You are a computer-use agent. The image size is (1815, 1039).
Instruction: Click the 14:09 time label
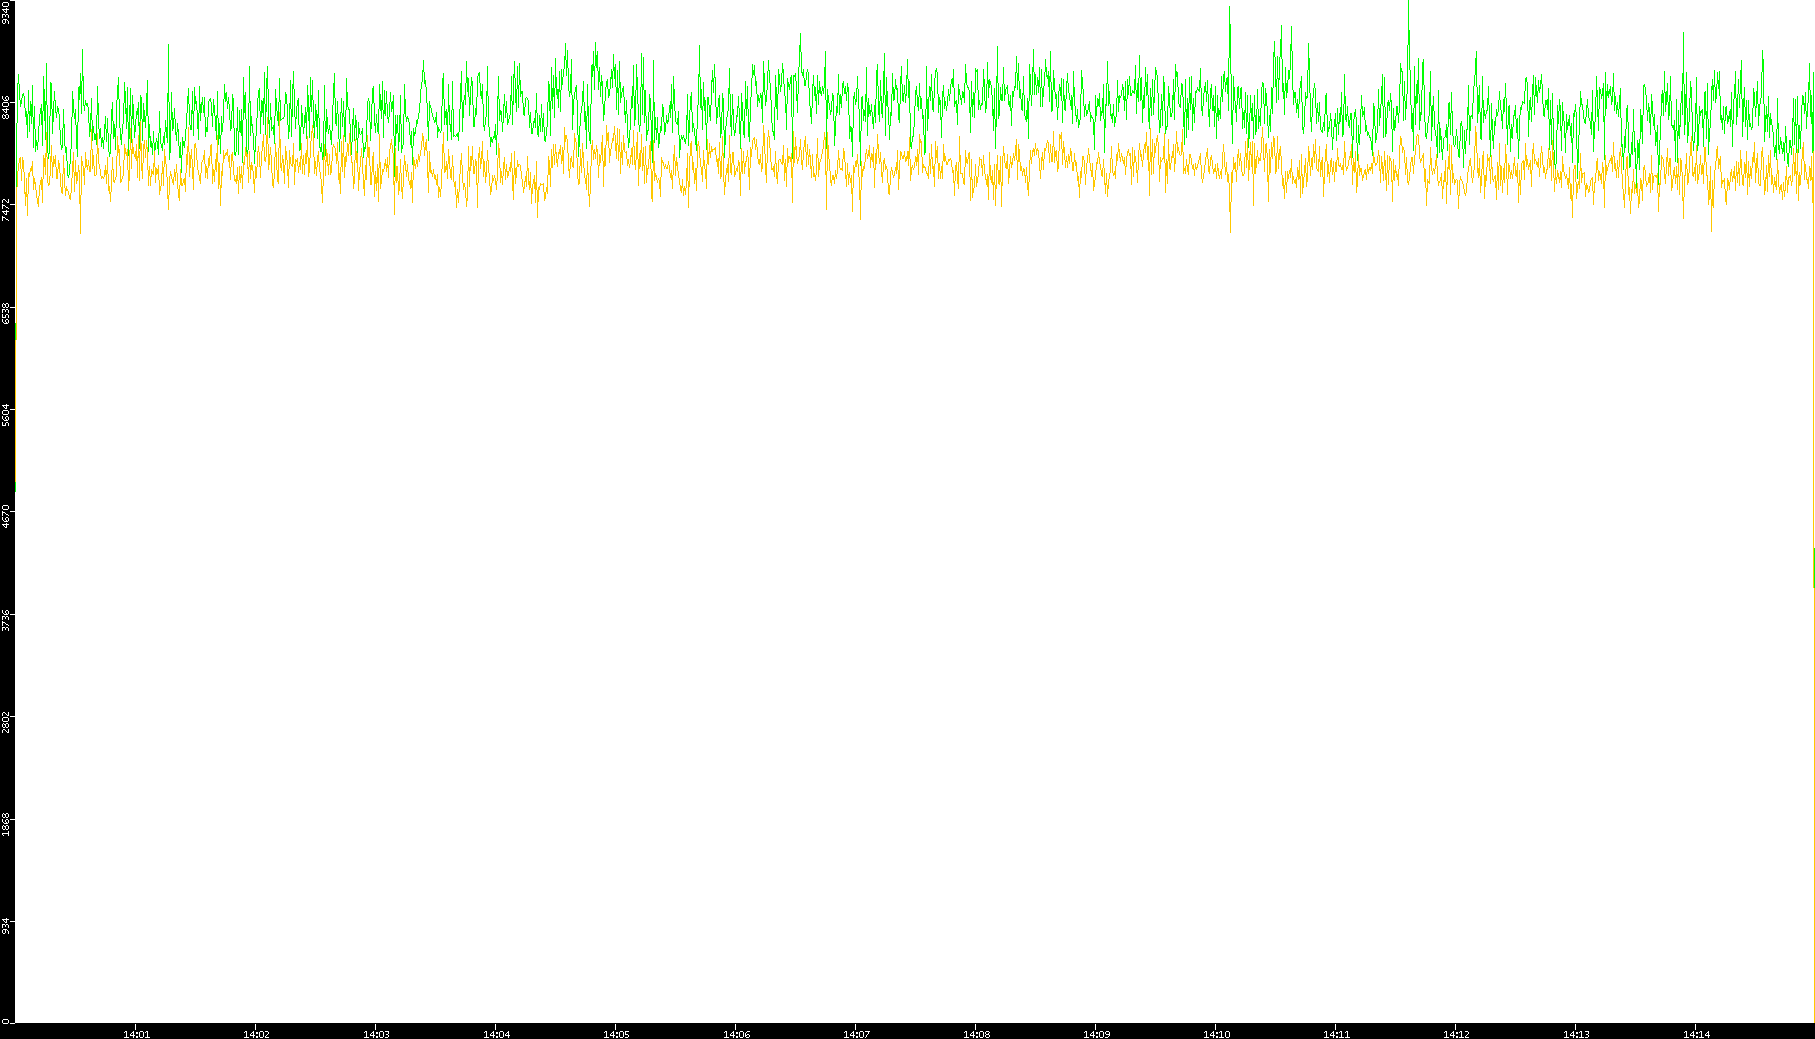tap(1096, 1034)
